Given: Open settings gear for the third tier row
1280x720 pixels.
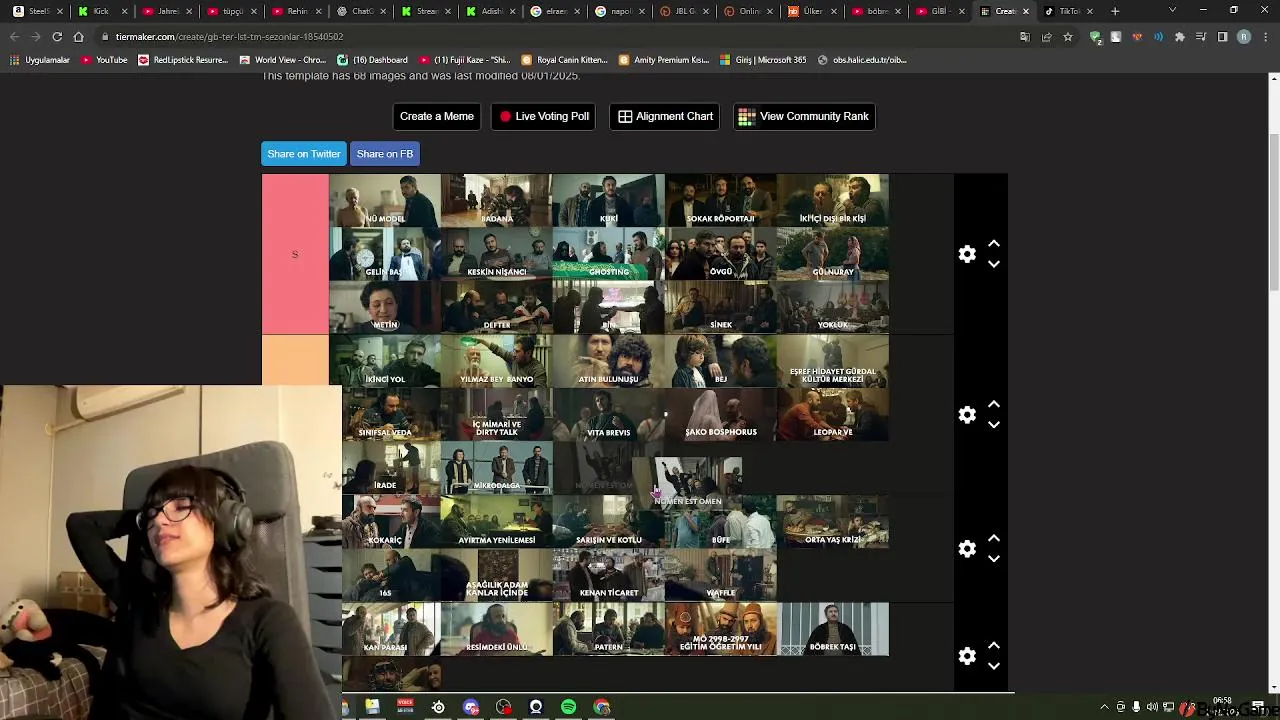Looking at the screenshot, I should pos(967,549).
